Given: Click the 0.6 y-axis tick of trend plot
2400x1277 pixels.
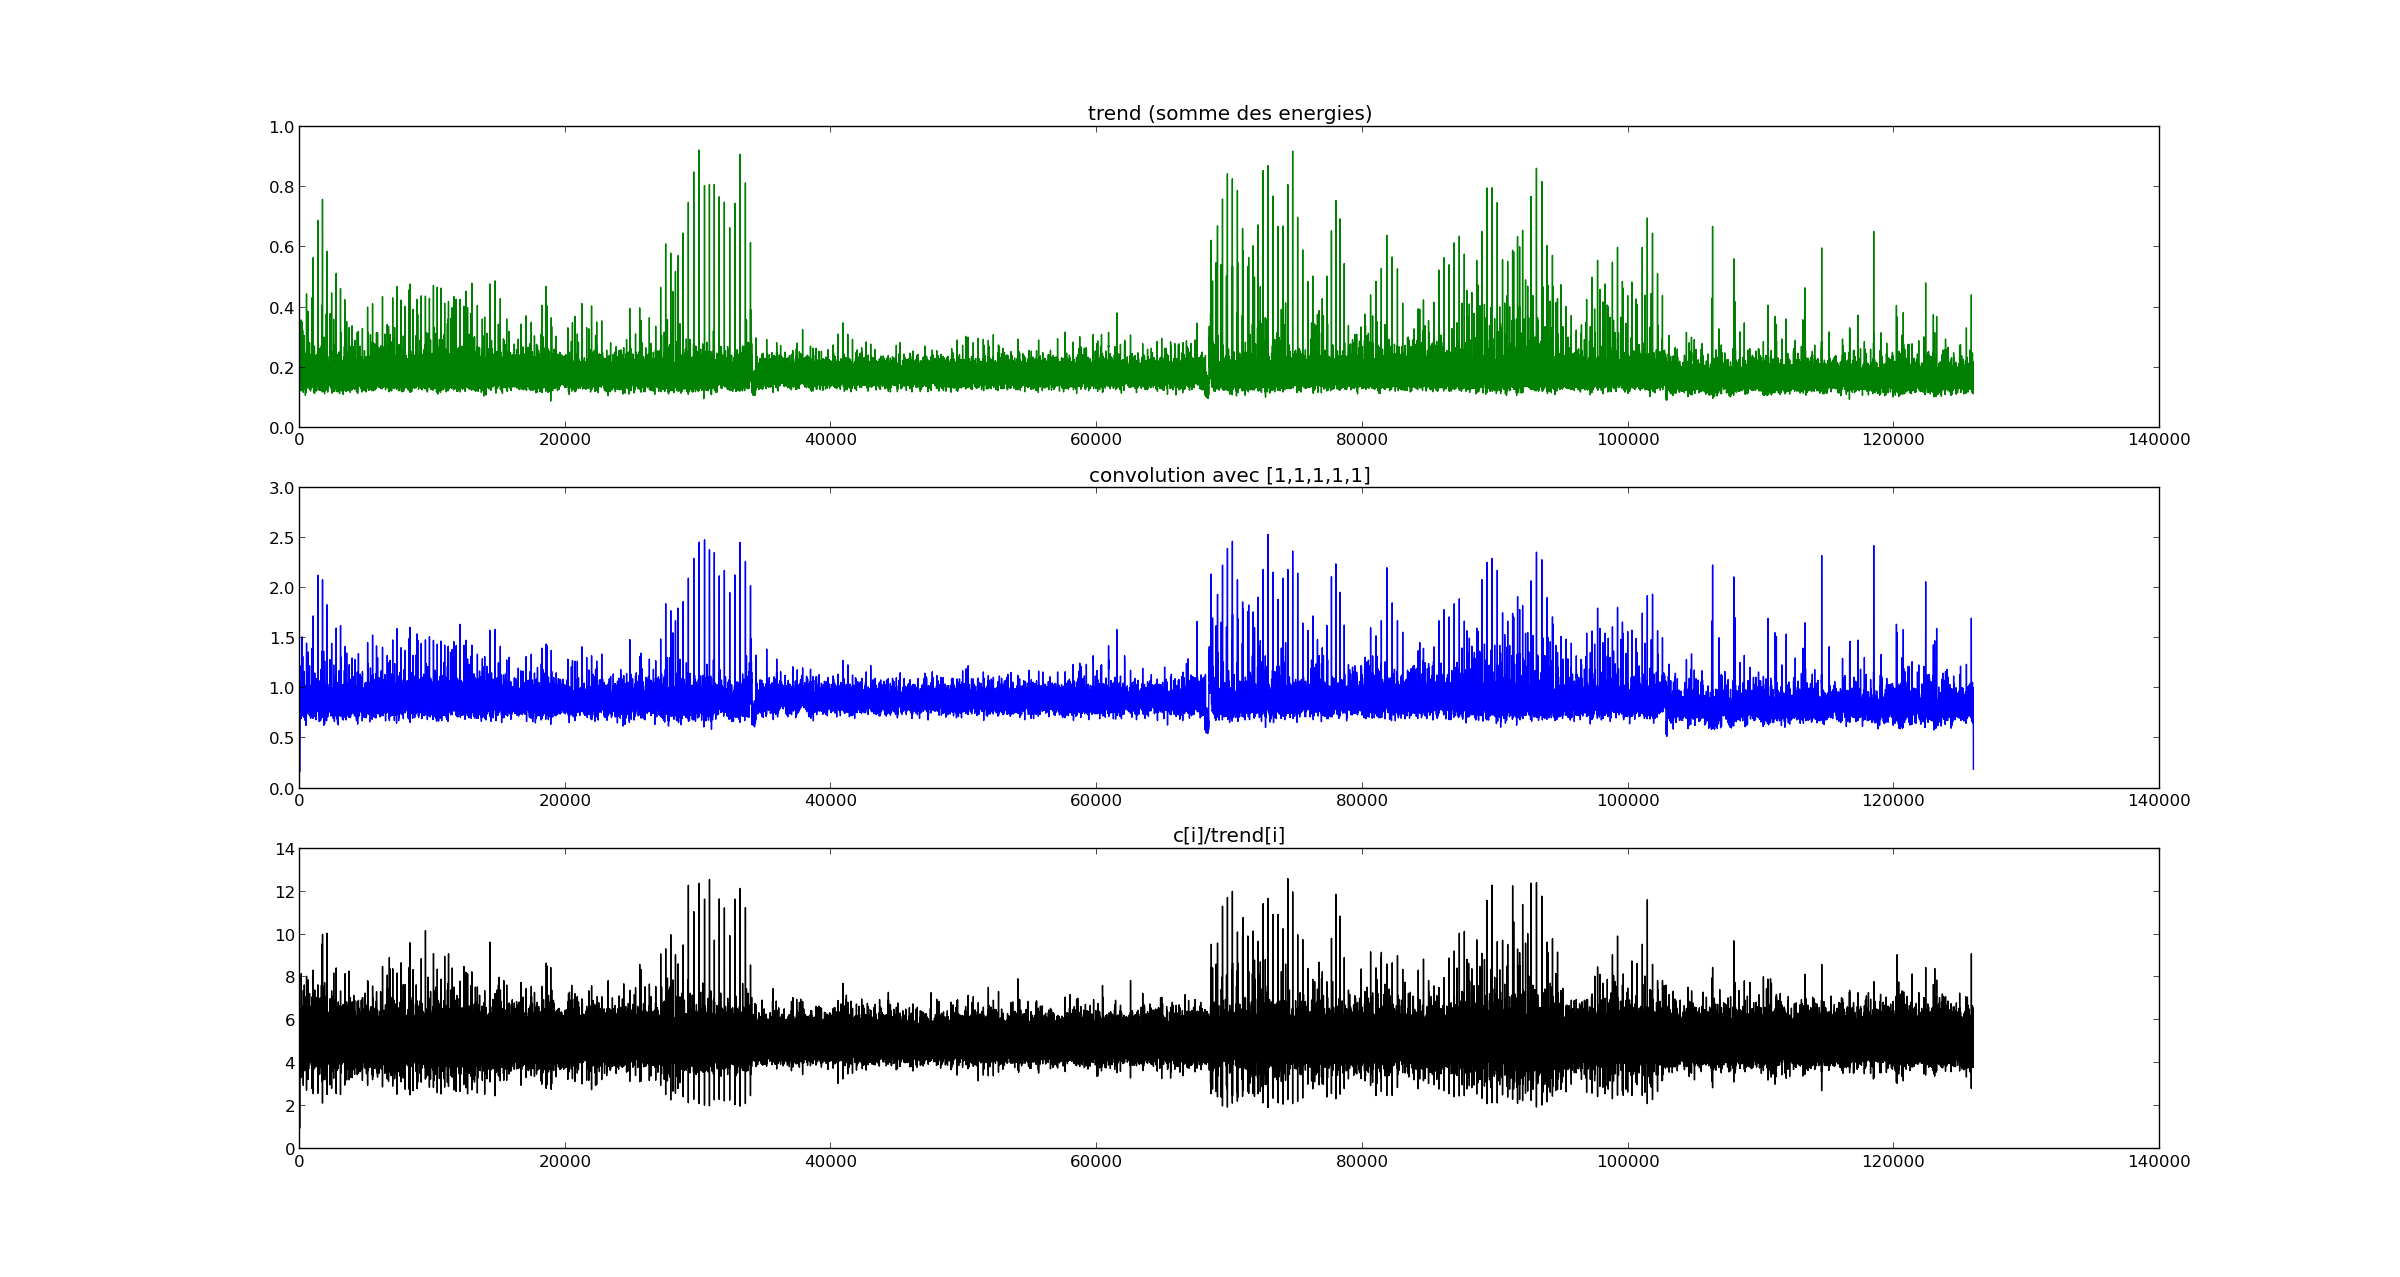Looking at the screenshot, I should [281, 247].
